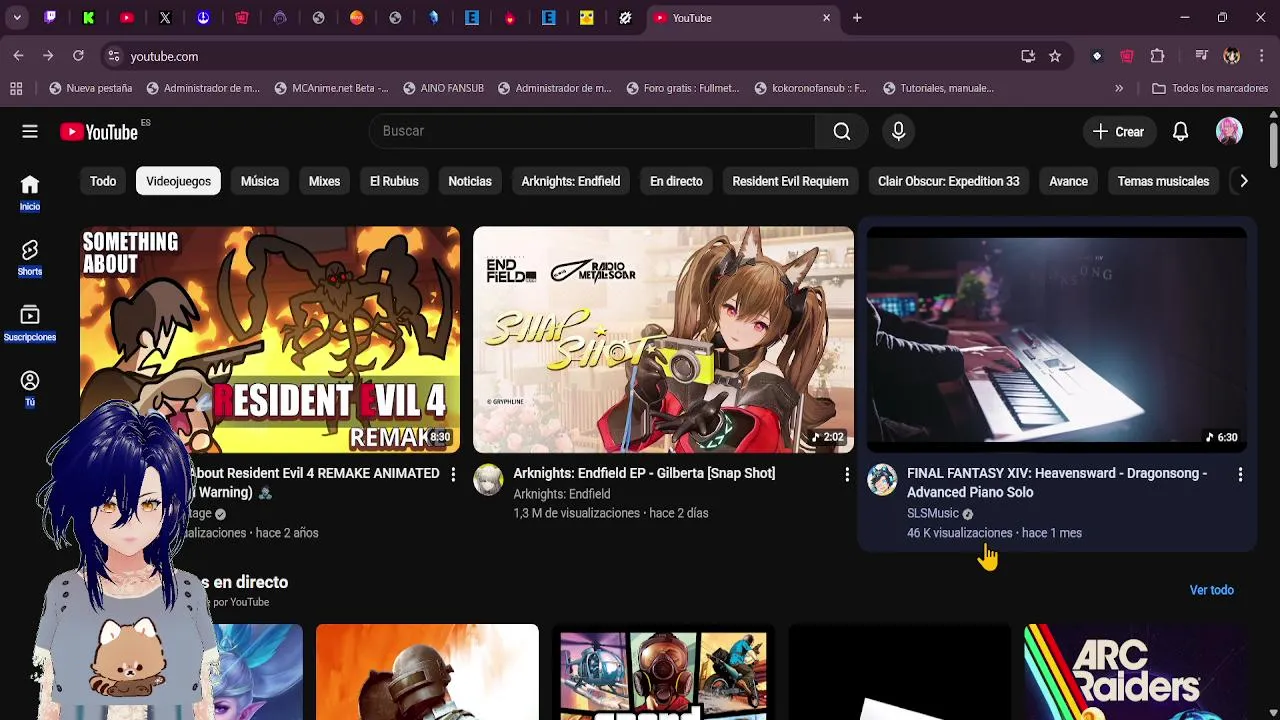This screenshot has width=1280, height=720.
Task: Open the Todos los marcadores folder
Action: (1210, 88)
